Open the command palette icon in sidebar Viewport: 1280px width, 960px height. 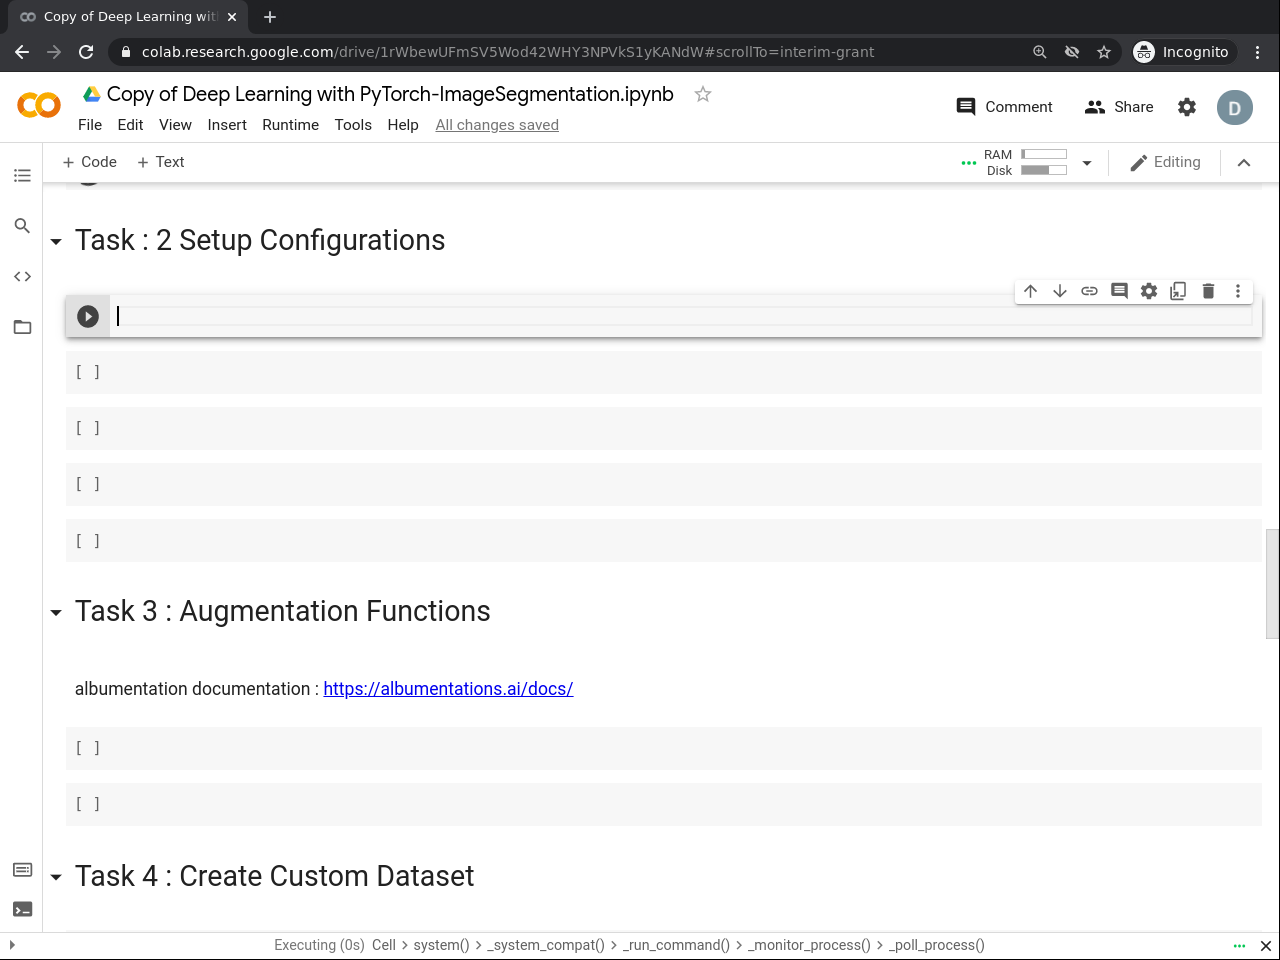22,870
